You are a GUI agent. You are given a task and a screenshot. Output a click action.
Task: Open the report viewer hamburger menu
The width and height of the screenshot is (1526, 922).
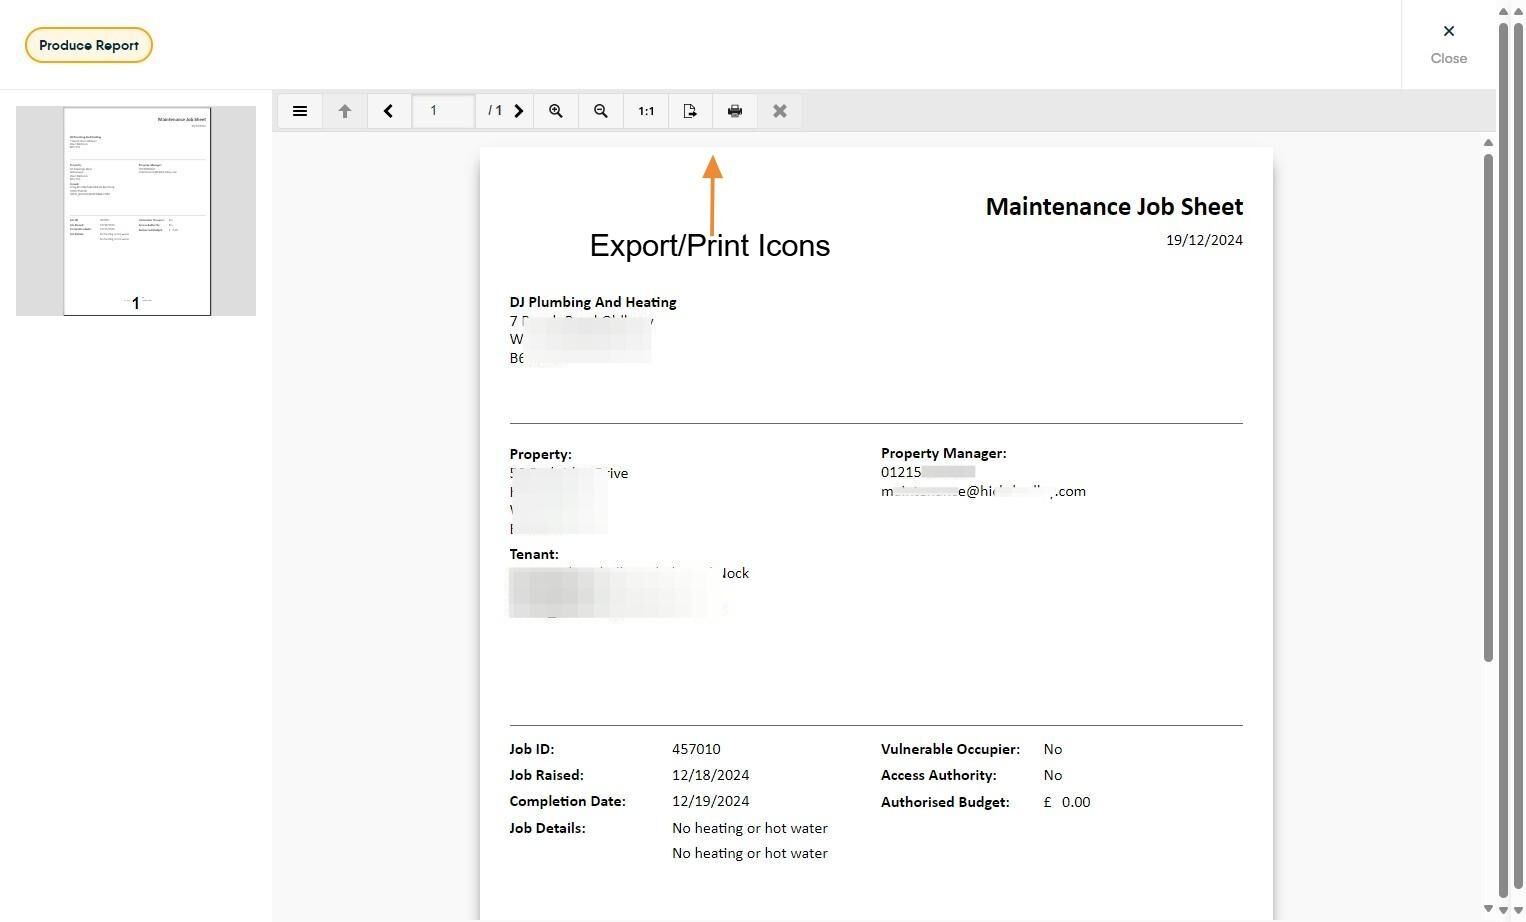click(x=300, y=111)
